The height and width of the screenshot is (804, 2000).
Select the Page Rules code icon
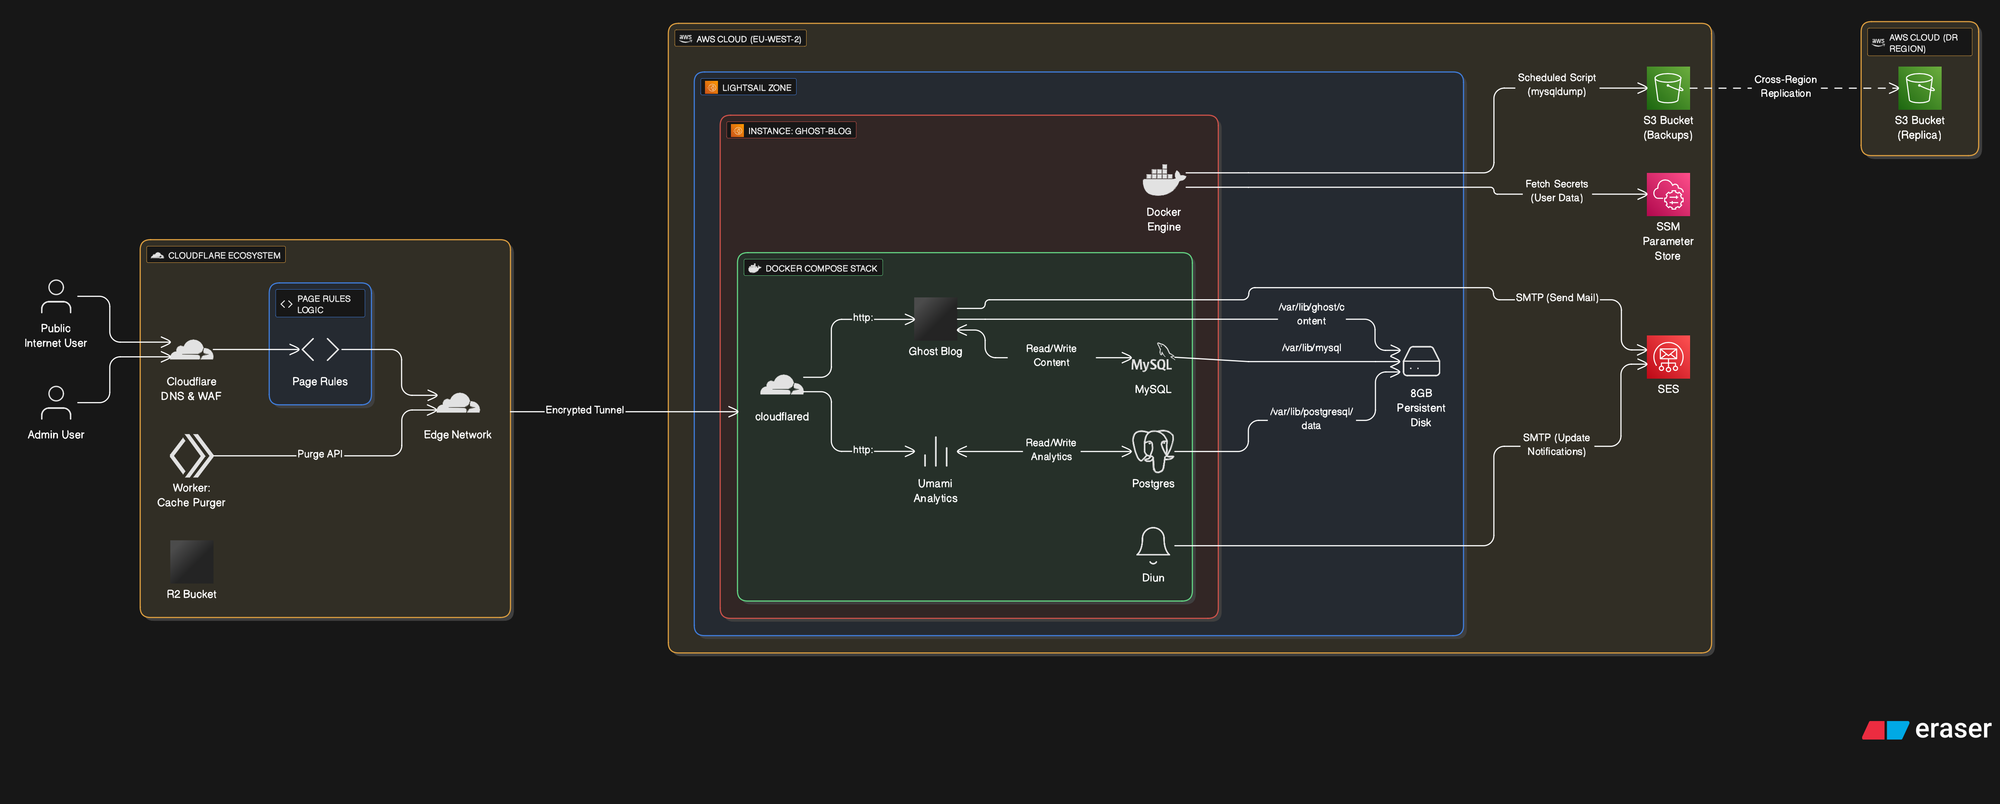320,349
